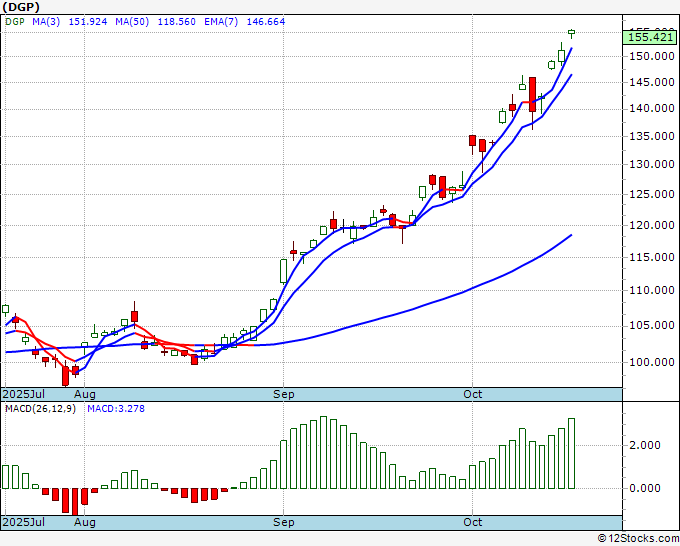Click the latest green candlestick near 155
Screen dimensions: 680x546
572,32
